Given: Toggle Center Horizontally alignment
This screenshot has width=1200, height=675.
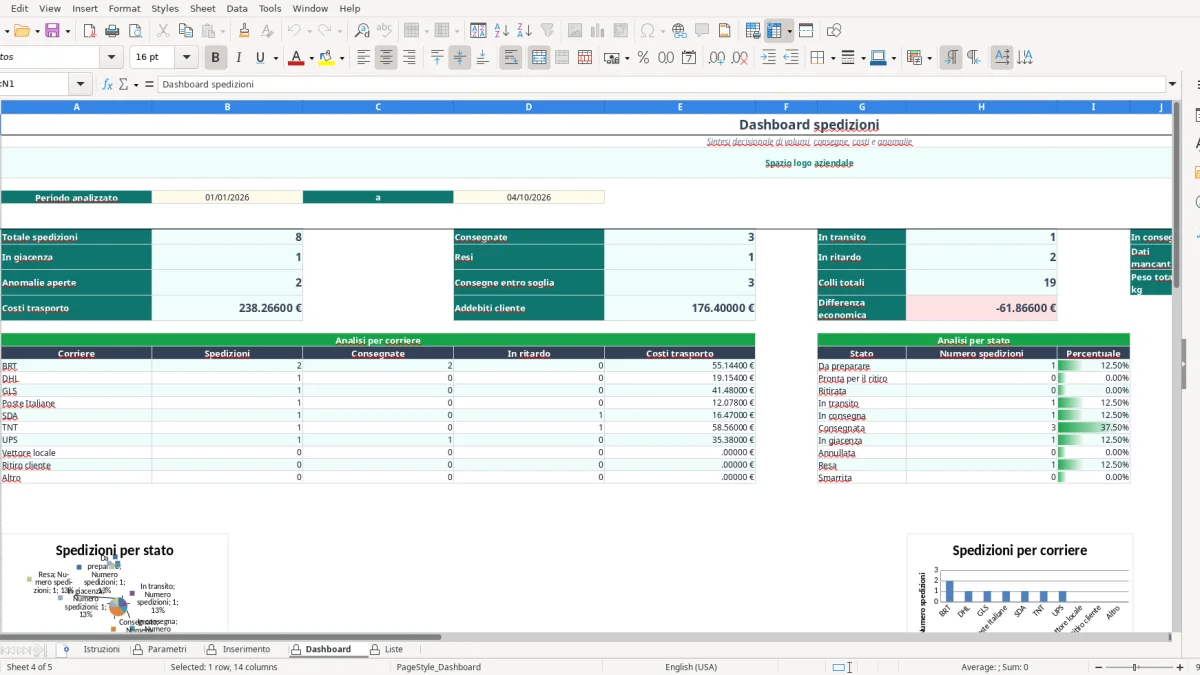Looking at the screenshot, I should tap(386, 58).
